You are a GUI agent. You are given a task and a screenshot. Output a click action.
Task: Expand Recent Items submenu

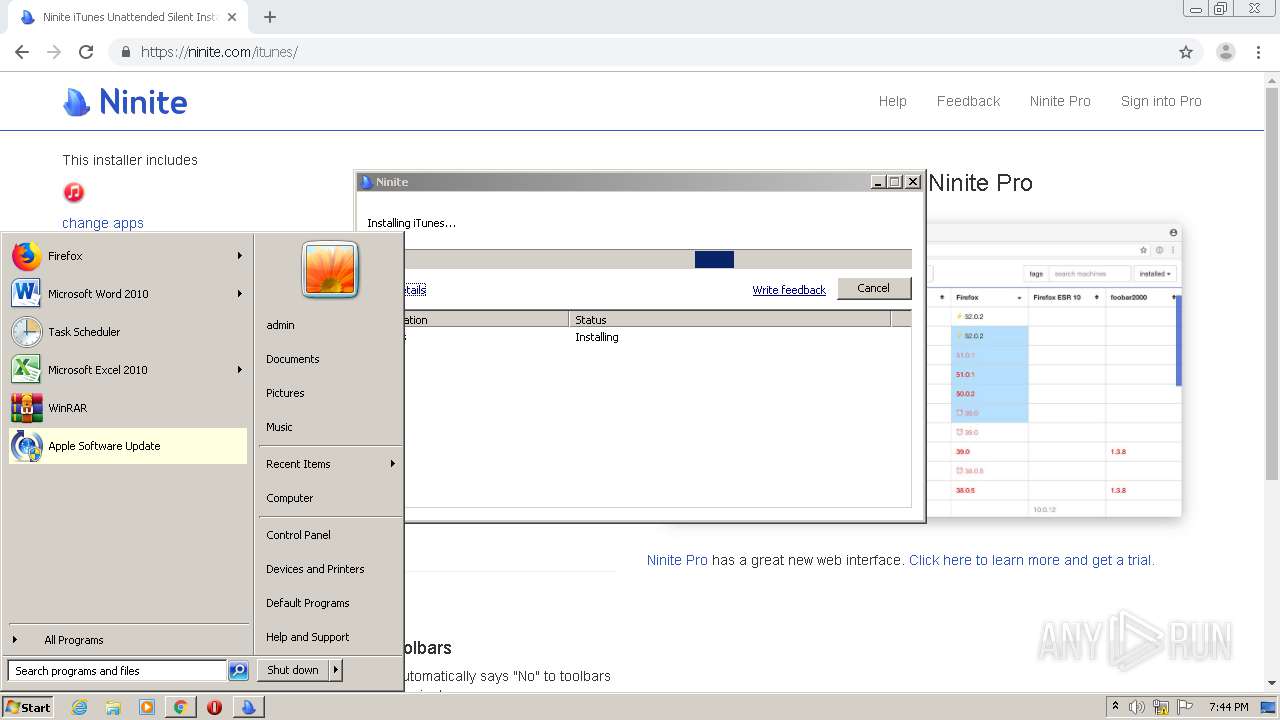[393, 464]
